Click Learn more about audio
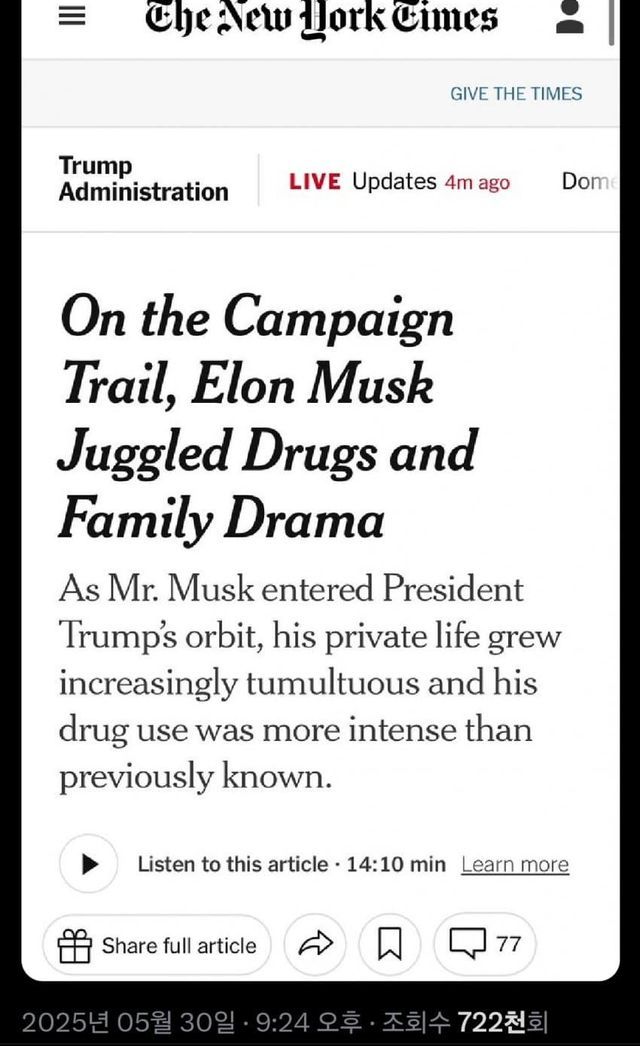640x1046 pixels. 515,864
